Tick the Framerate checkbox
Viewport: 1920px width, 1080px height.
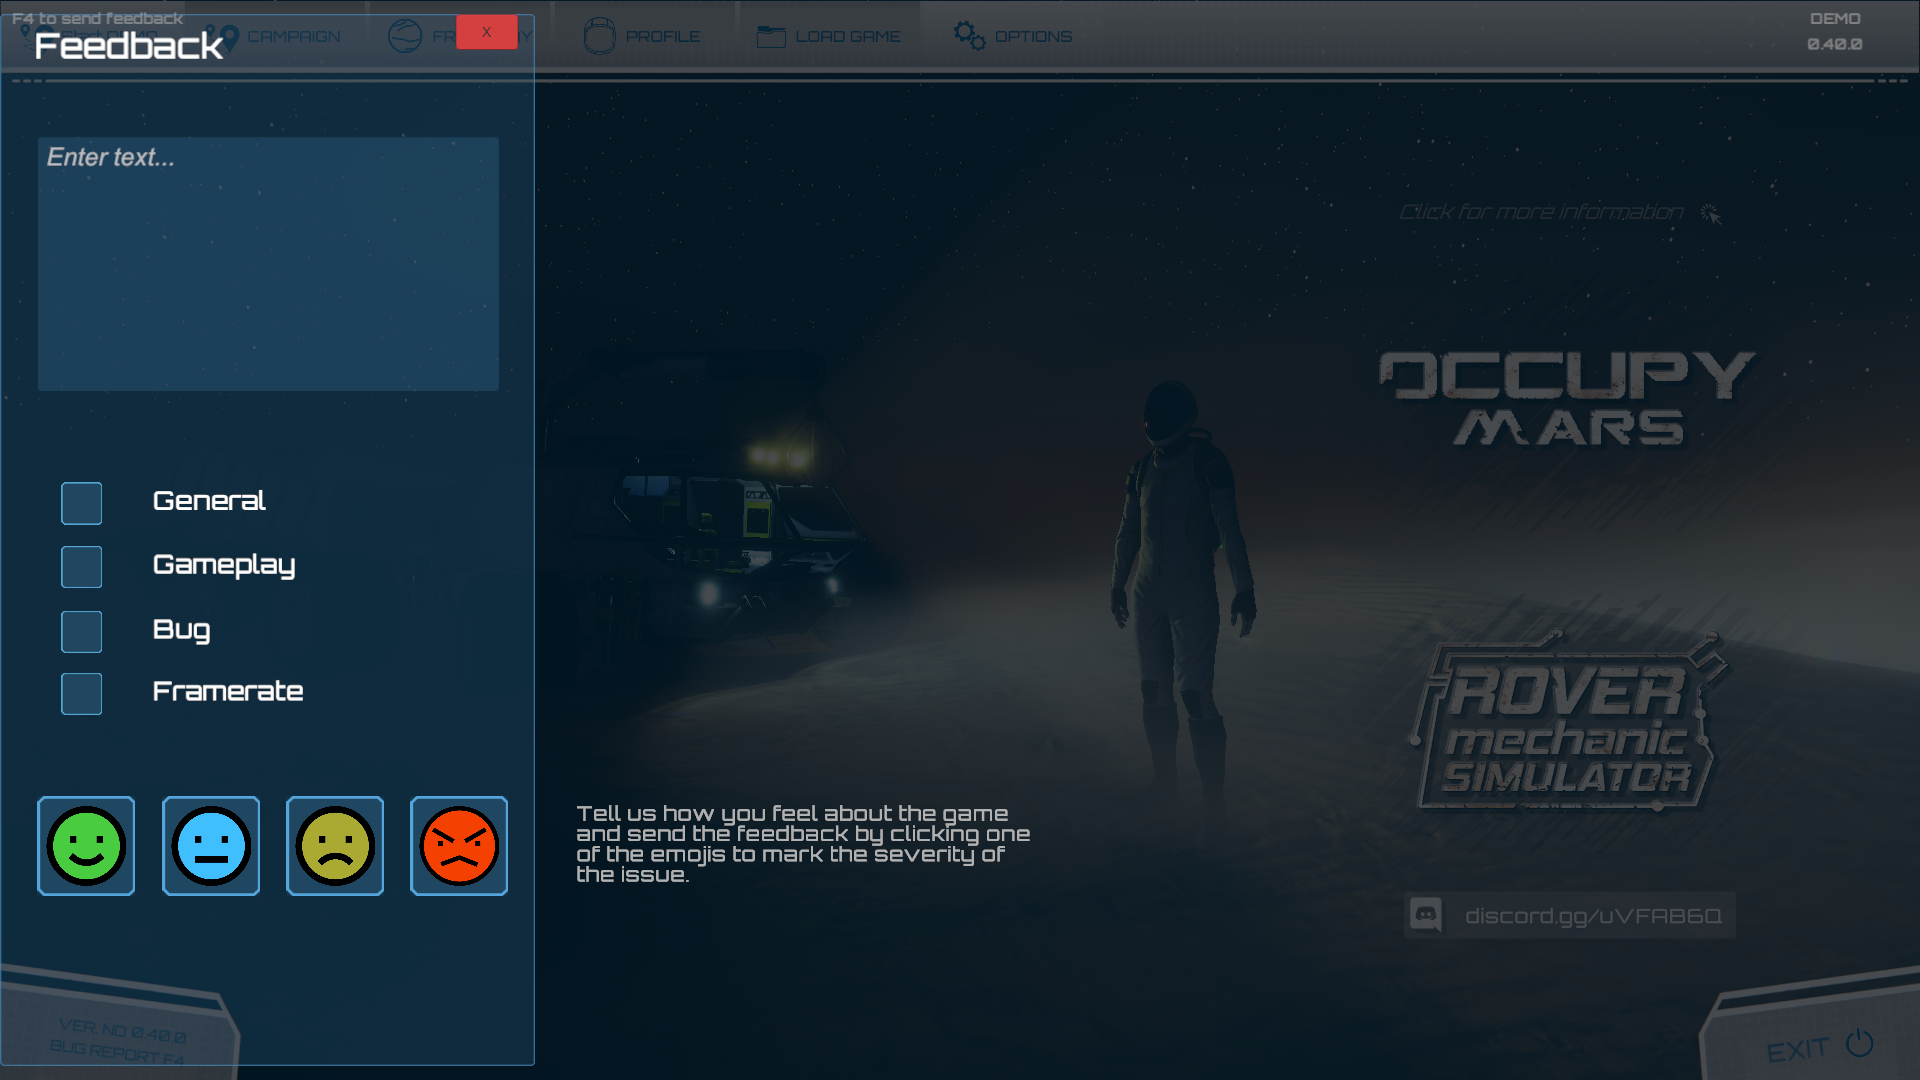(82, 694)
